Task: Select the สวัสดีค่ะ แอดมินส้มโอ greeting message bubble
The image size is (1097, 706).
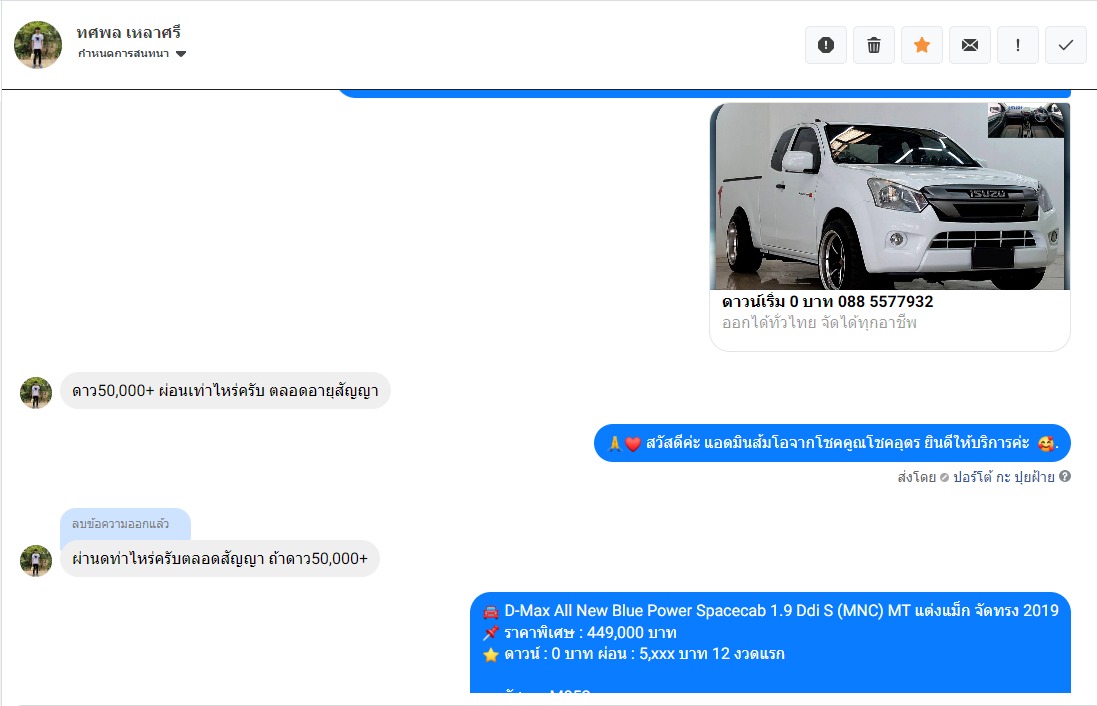Action: pyautogui.click(x=833, y=443)
